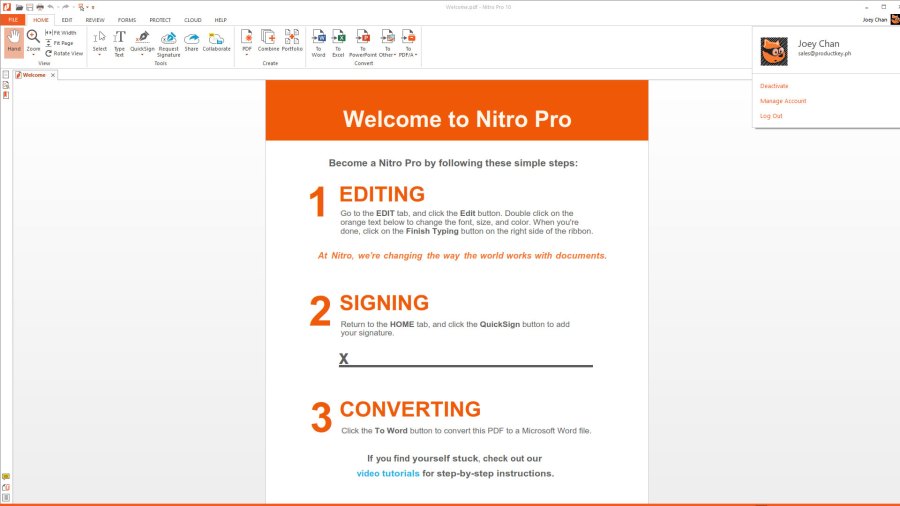Create a PDF Portfolio
900x506 pixels.
point(292,41)
